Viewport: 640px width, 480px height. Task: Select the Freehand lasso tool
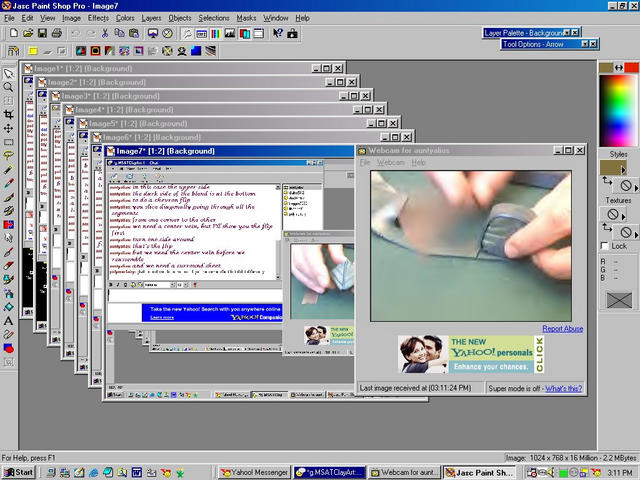[8, 156]
